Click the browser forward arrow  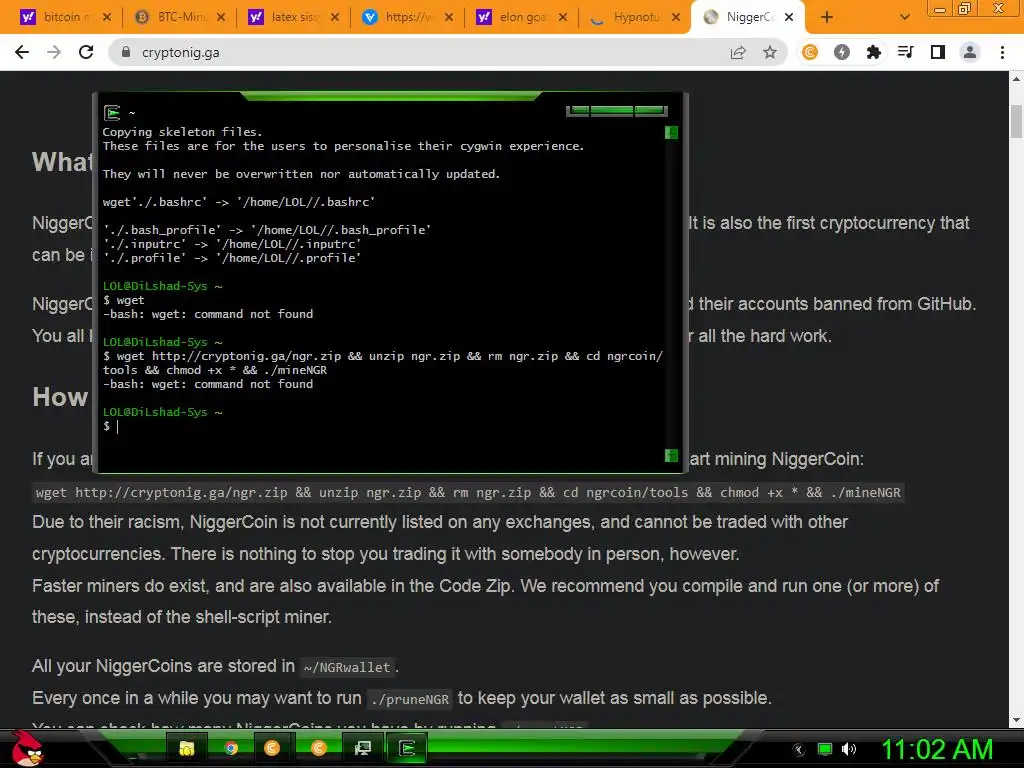coord(54,52)
